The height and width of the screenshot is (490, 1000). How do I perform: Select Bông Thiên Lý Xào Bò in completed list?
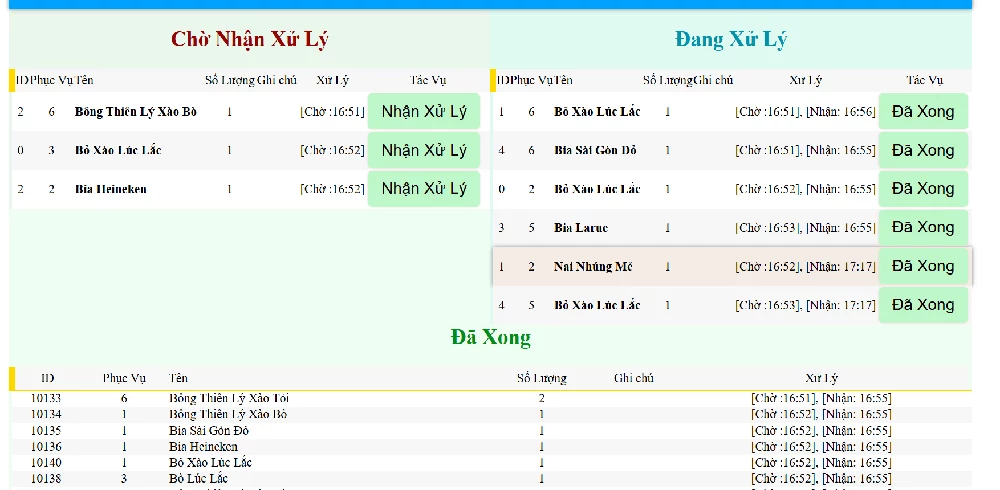[x=228, y=414]
